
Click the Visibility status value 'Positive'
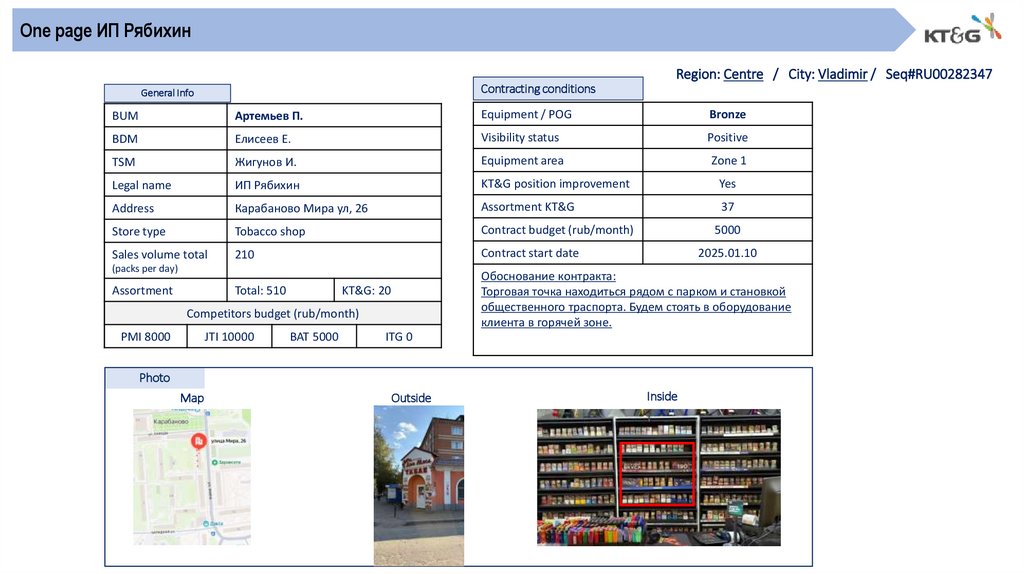pos(728,137)
